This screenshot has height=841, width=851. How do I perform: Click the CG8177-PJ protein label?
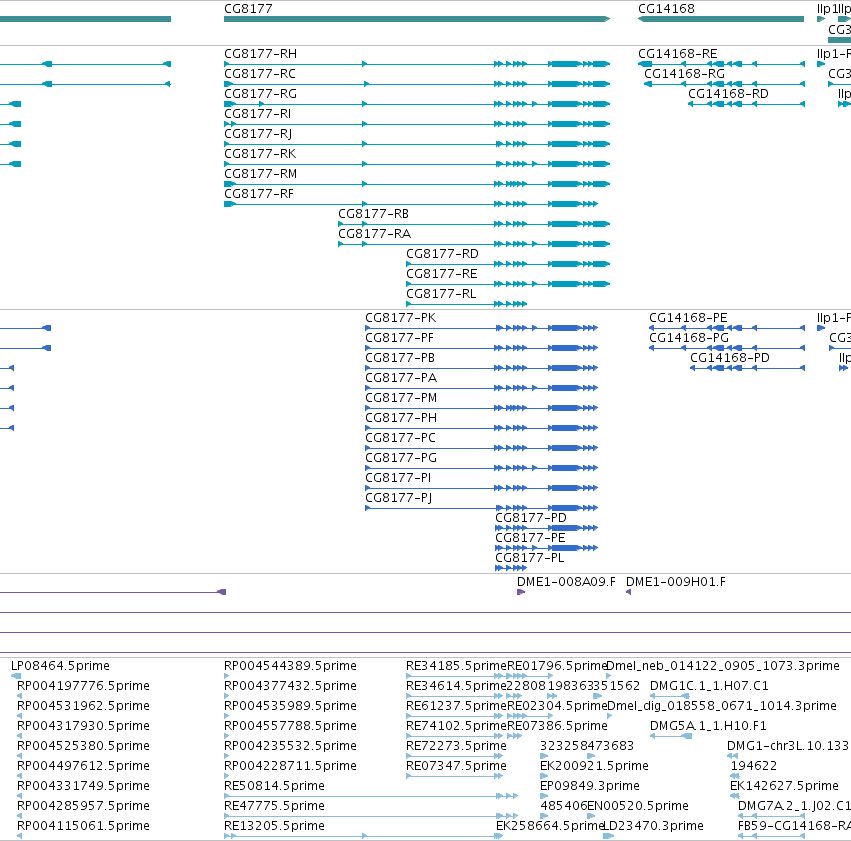pos(399,498)
